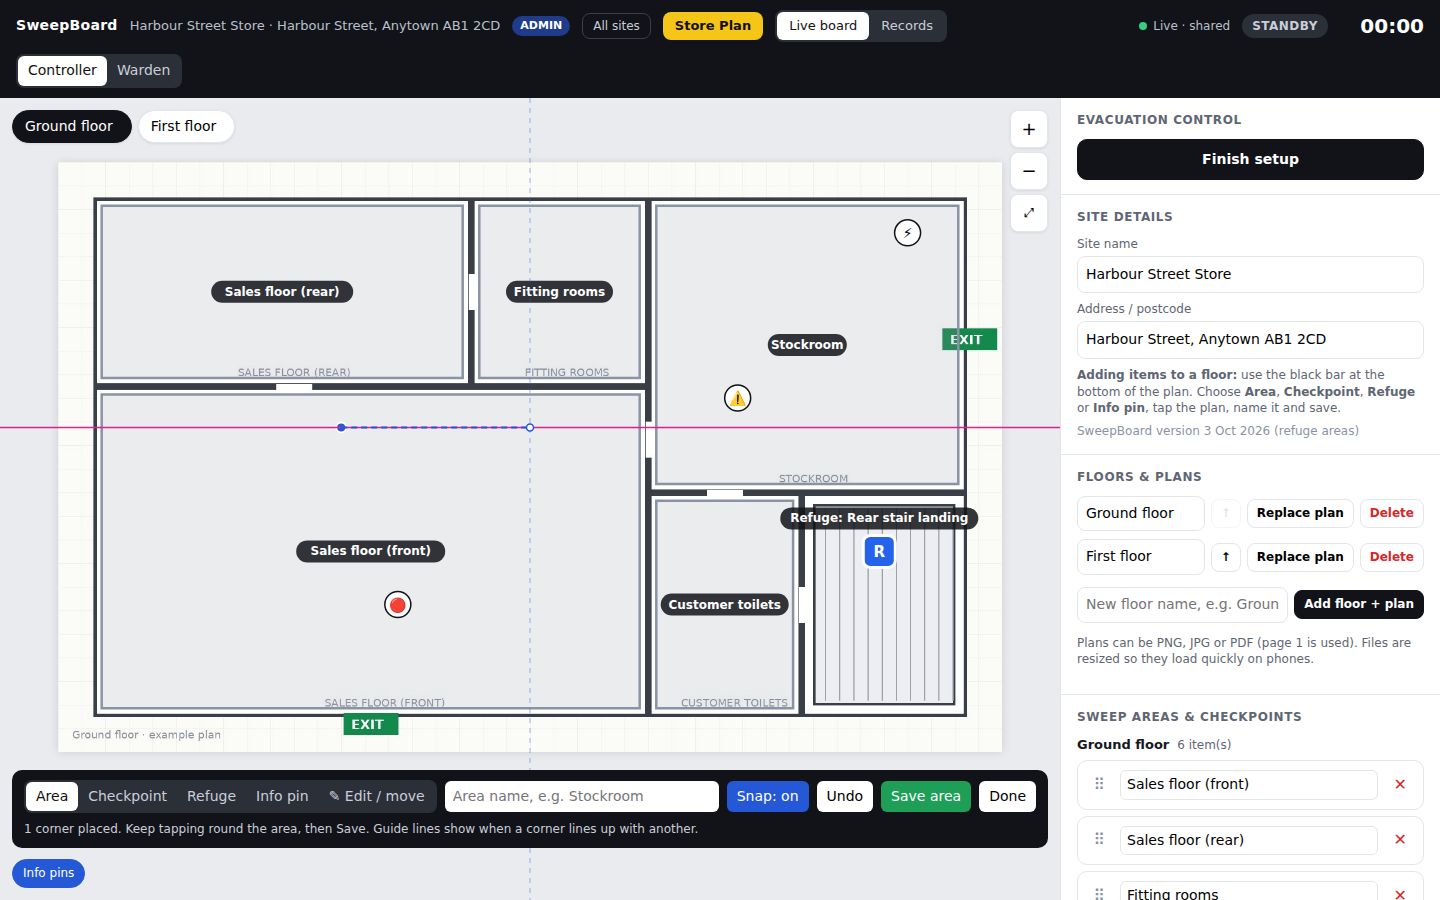The width and height of the screenshot is (1440, 900).
Task: Switch to Warden view
Action: click(x=143, y=70)
